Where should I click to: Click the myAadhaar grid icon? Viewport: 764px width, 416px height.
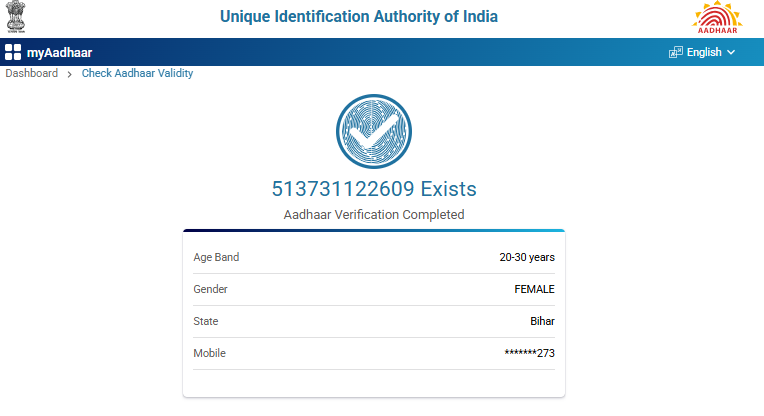[13, 52]
